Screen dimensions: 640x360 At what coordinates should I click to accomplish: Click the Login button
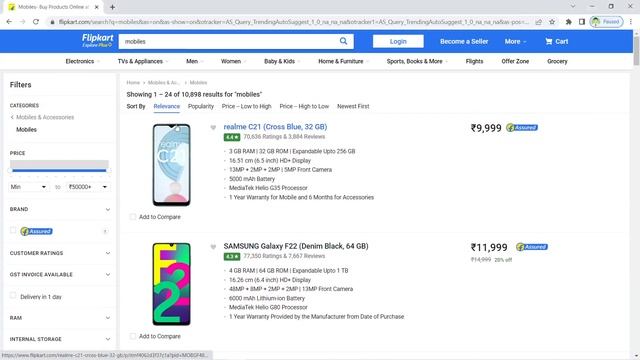point(398,41)
